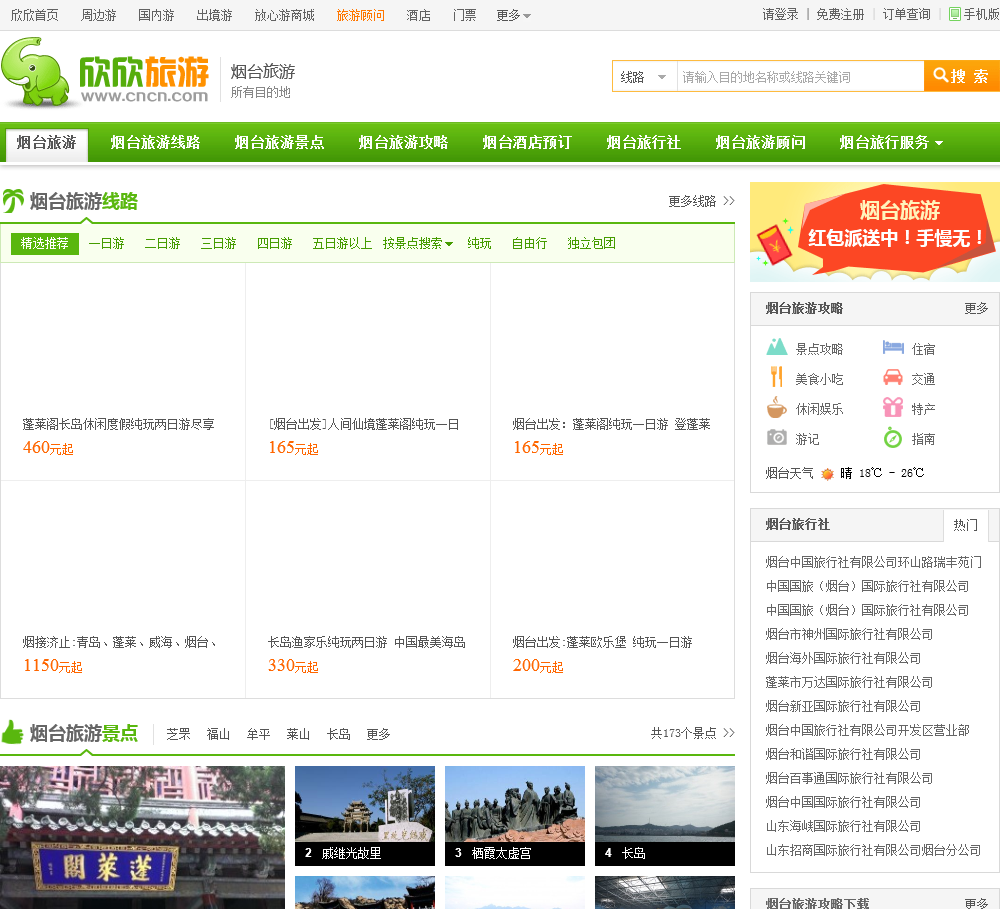
Task: Click the 免费注册 link
Action: [840, 15]
